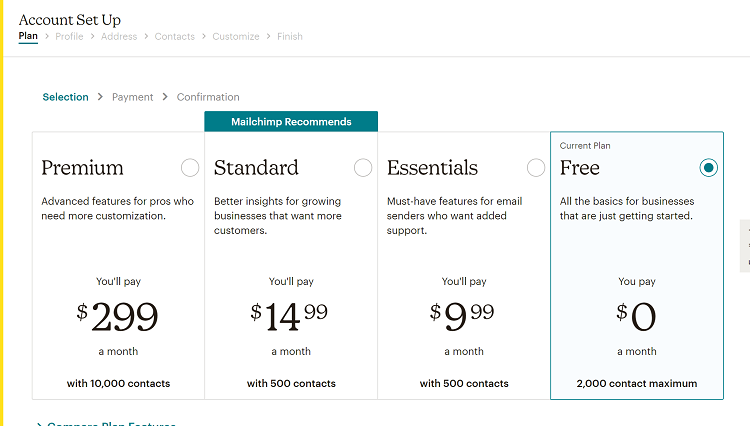Click the Payment sub-step link

pyautogui.click(x=133, y=97)
